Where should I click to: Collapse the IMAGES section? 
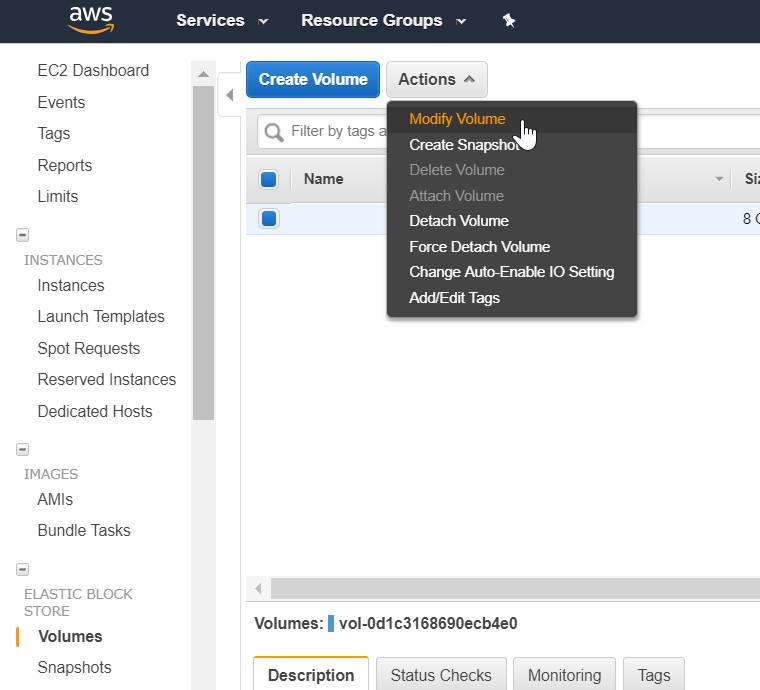click(22, 449)
